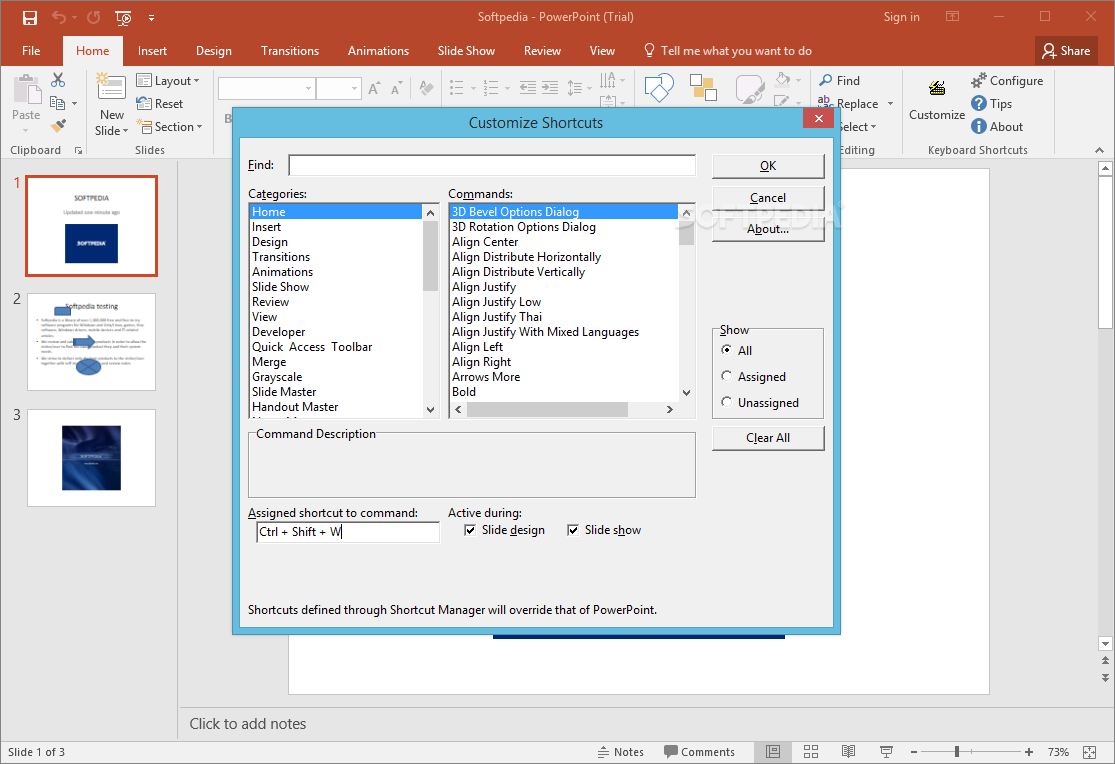
Task: Click the New Slide icon
Action: click(x=111, y=86)
